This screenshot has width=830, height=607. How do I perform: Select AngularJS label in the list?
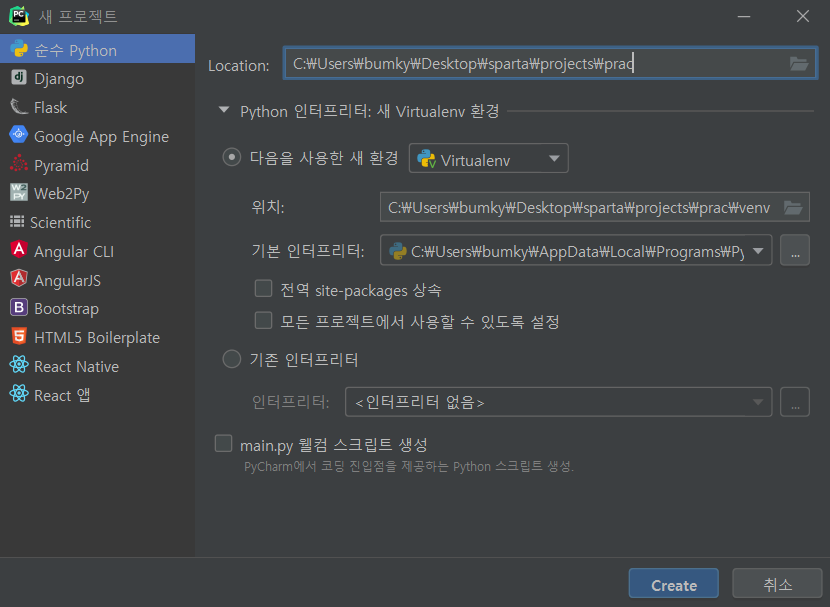click(67, 280)
